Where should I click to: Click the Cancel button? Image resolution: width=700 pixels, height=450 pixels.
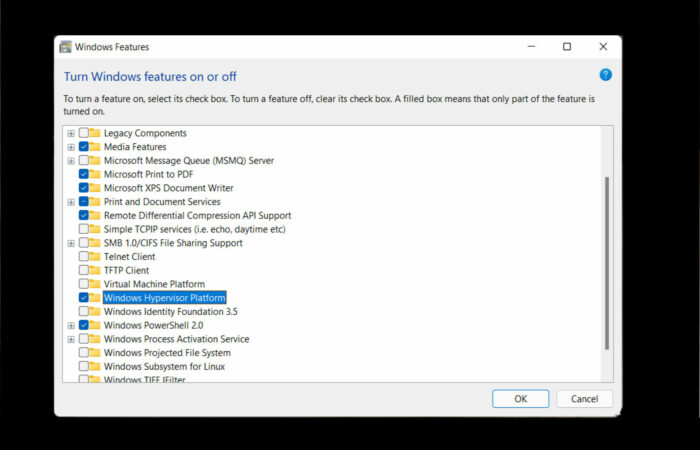pos(584,399)
